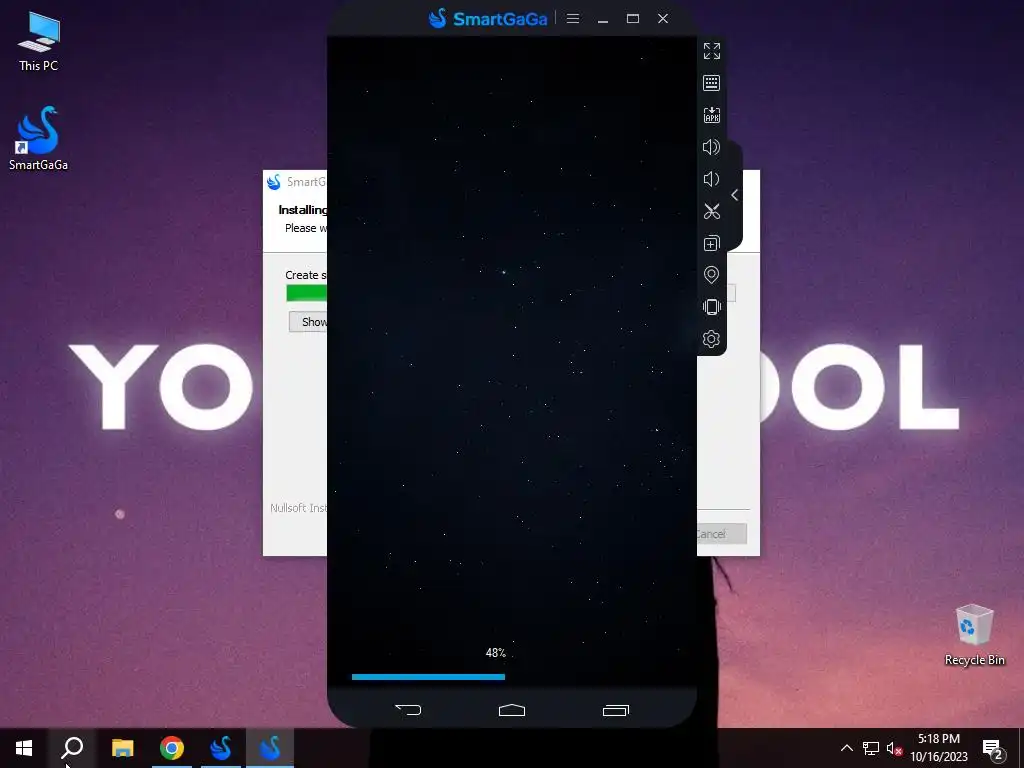Show hidden tray icons chevron
Image resolution: width=1024 pixels, height=768 pixels.
pos(846,748)
